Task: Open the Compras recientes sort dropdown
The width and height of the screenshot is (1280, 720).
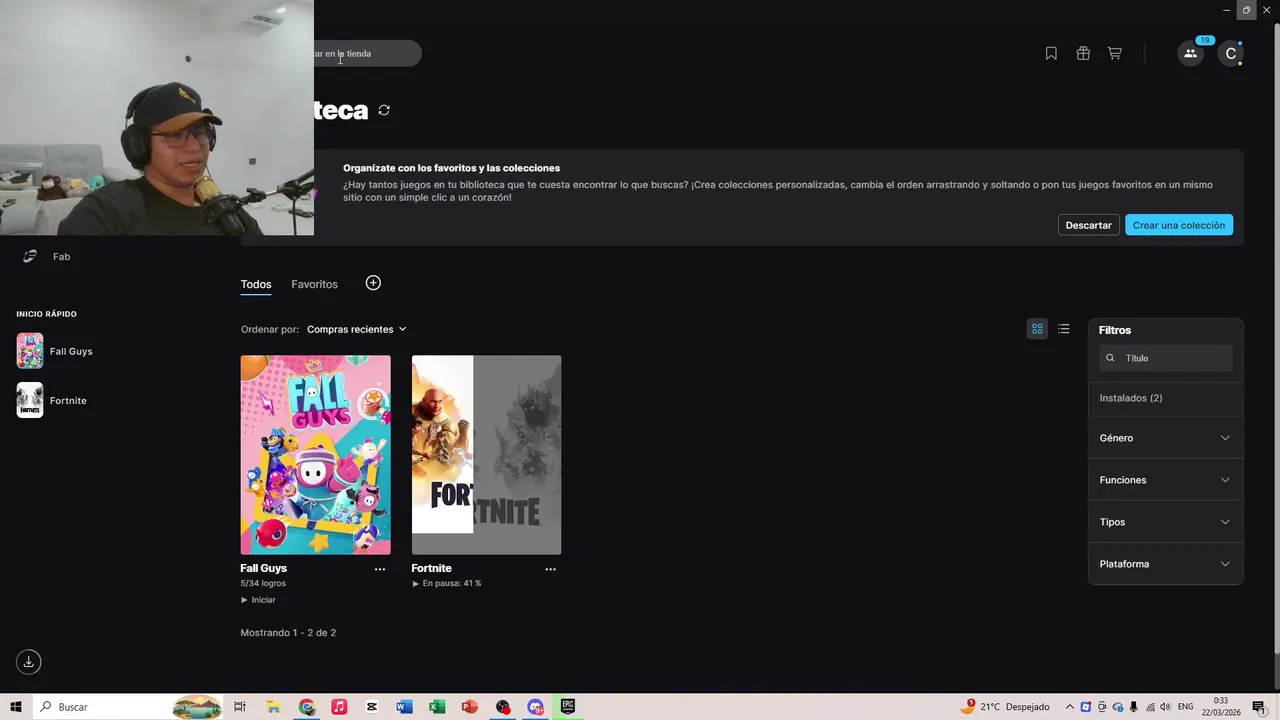Action: click(x=357, y=329)
